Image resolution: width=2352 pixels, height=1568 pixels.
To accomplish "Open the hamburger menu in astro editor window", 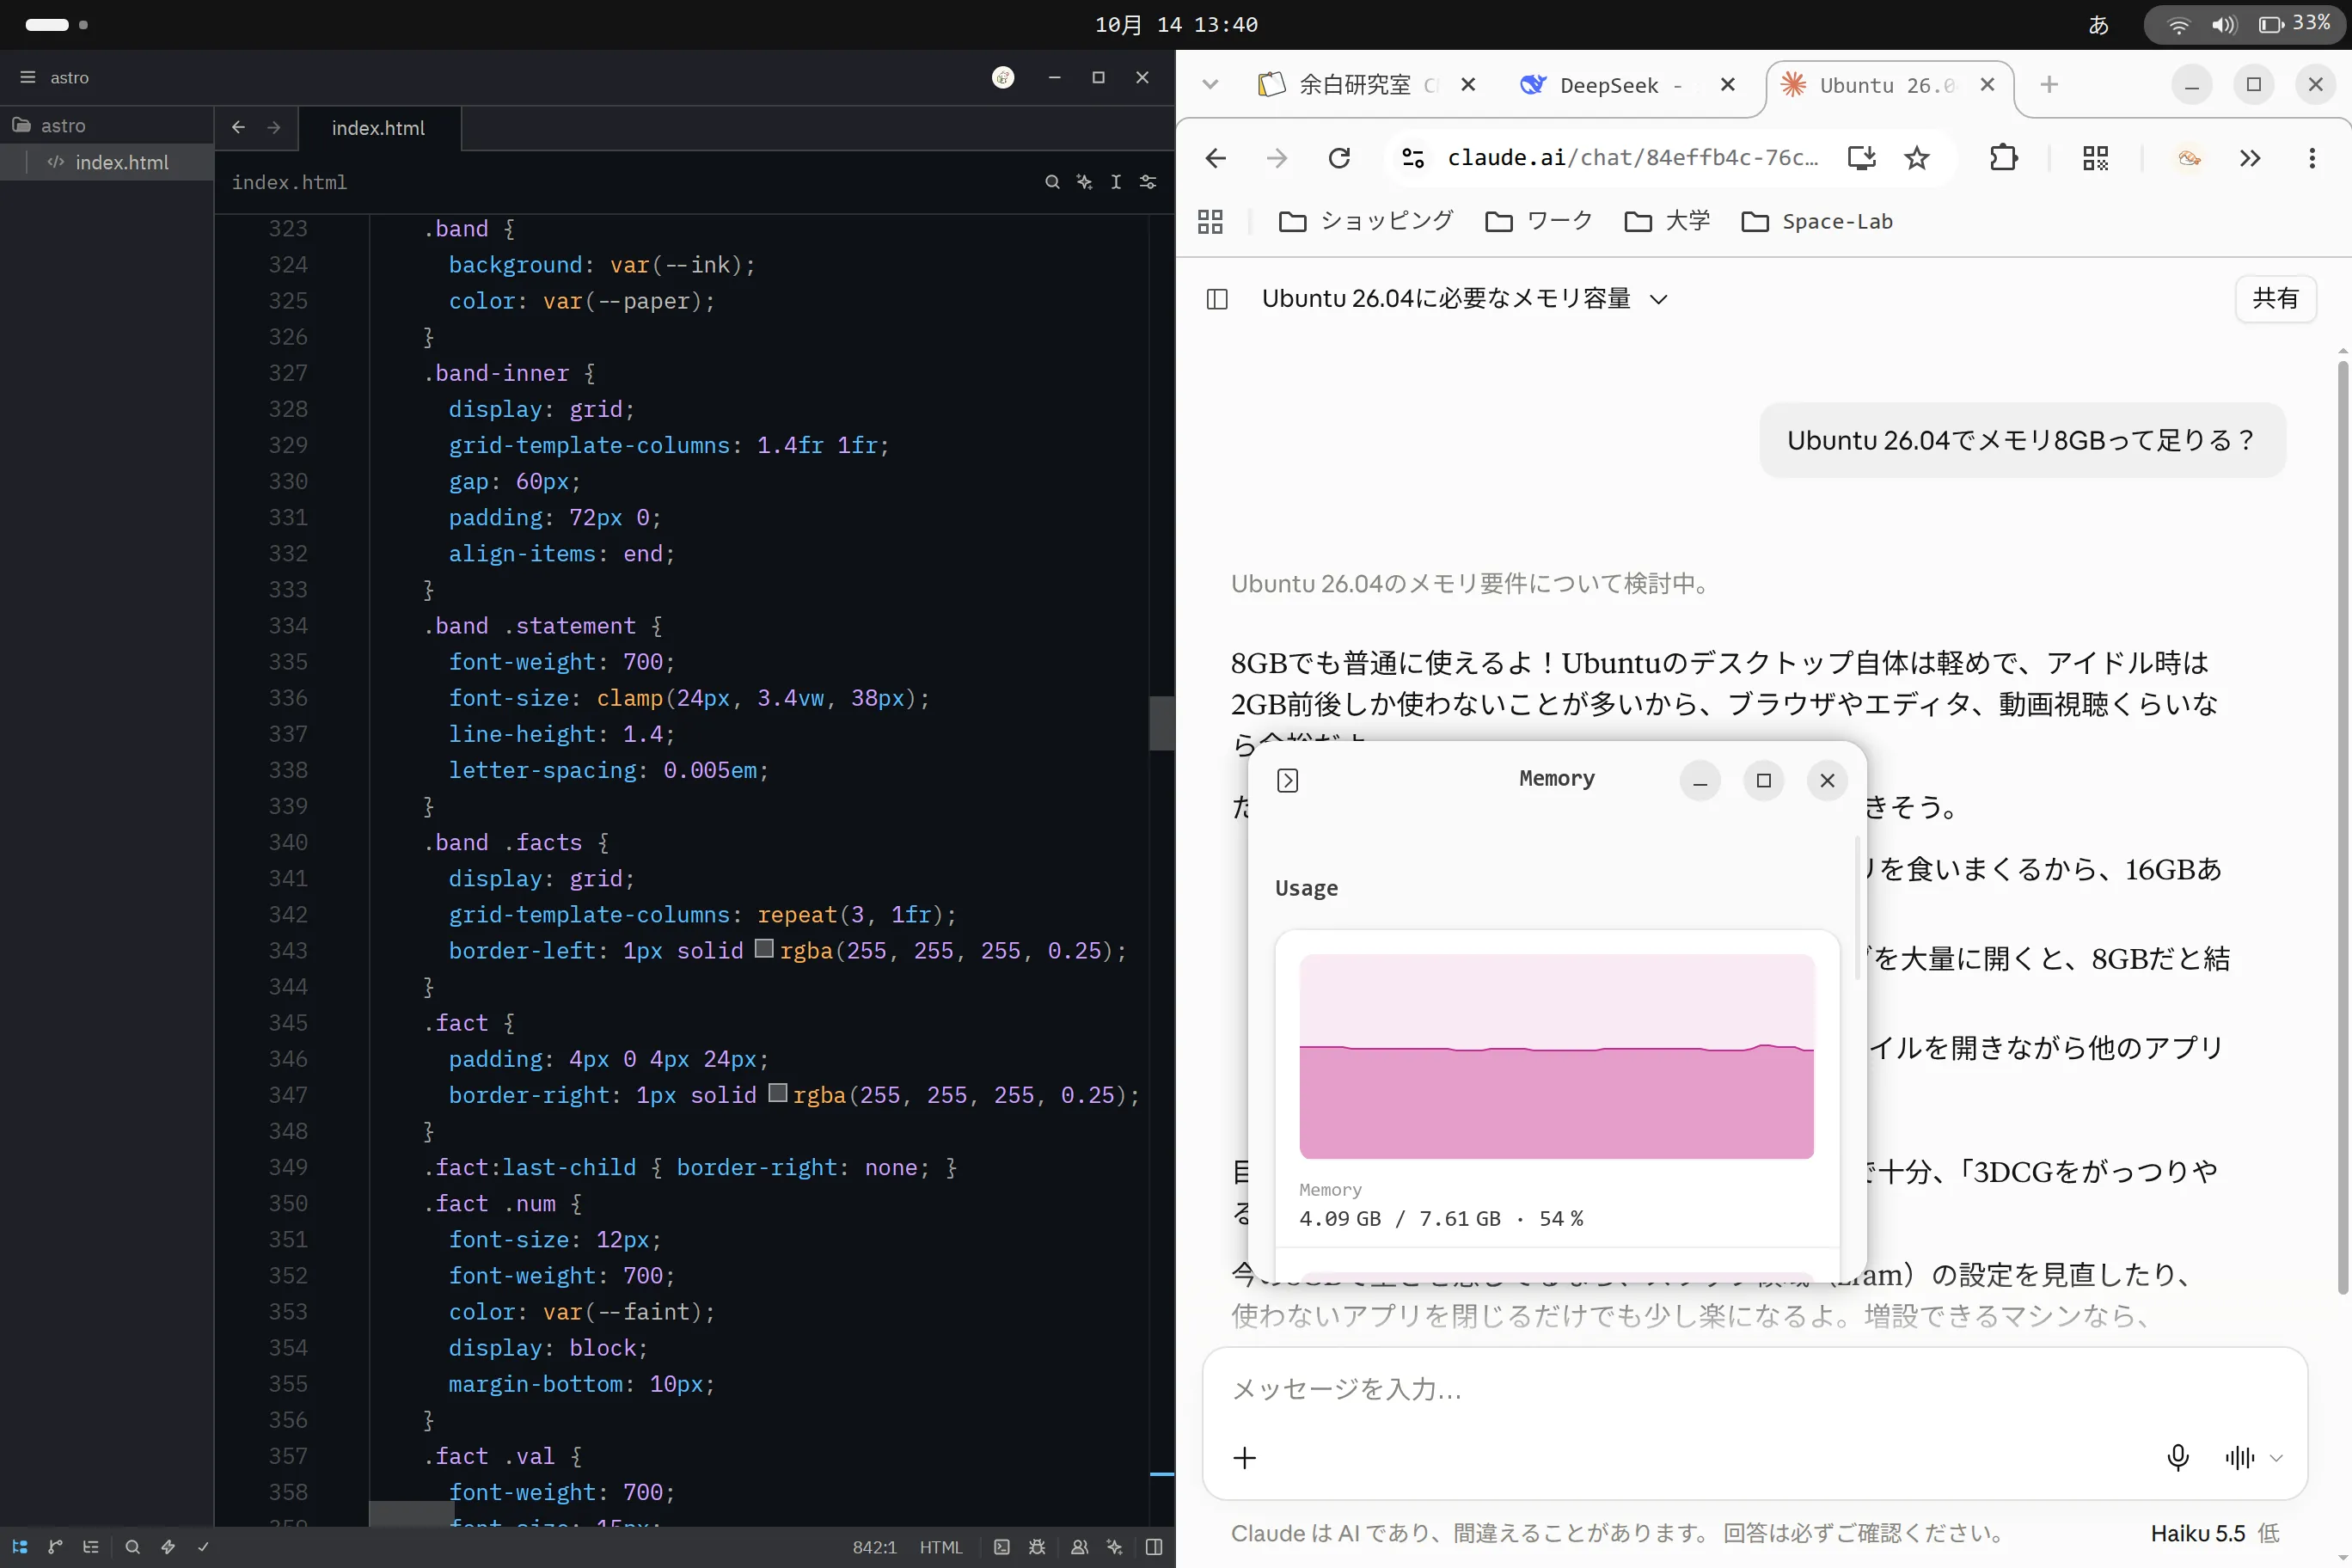I will (28, 77).
